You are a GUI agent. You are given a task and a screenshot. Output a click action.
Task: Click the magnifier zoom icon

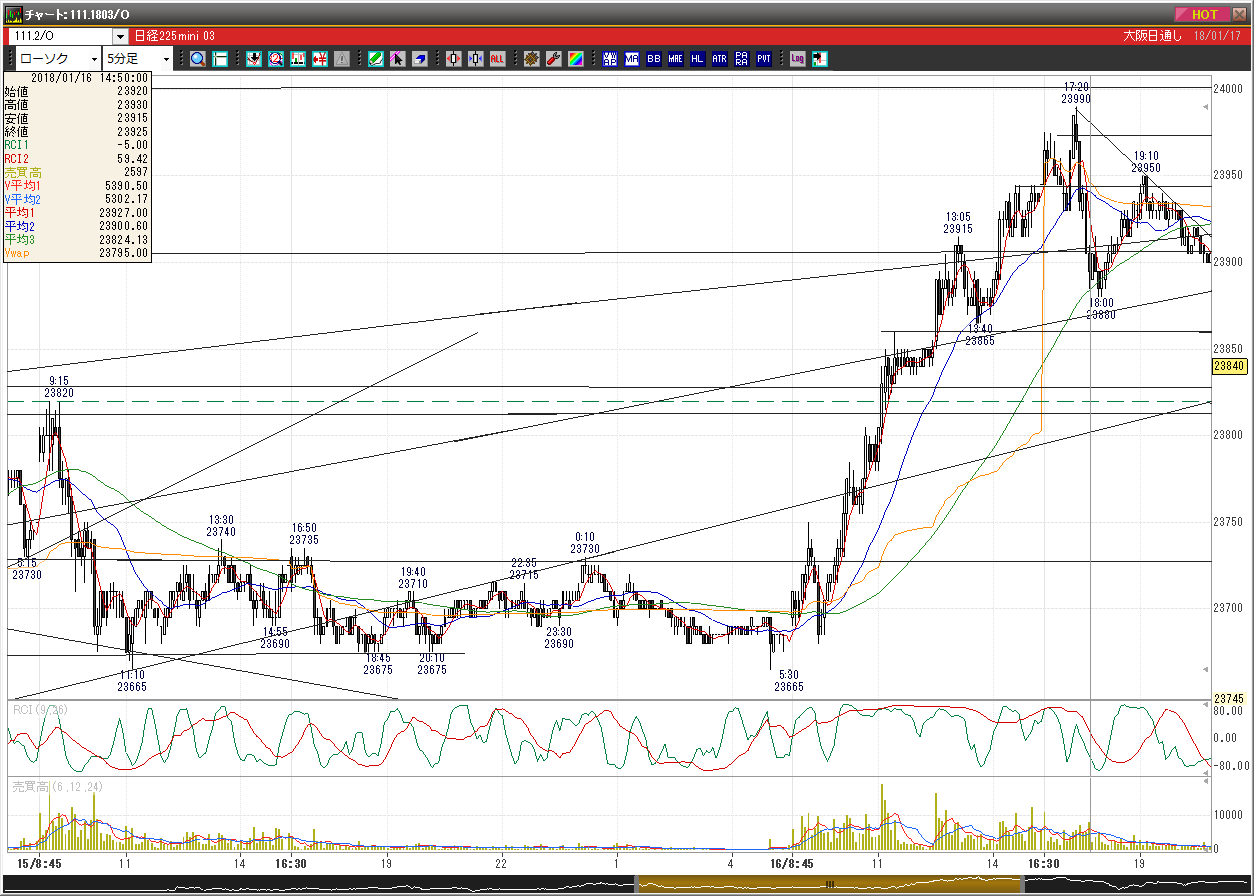(x=198, y=58)
